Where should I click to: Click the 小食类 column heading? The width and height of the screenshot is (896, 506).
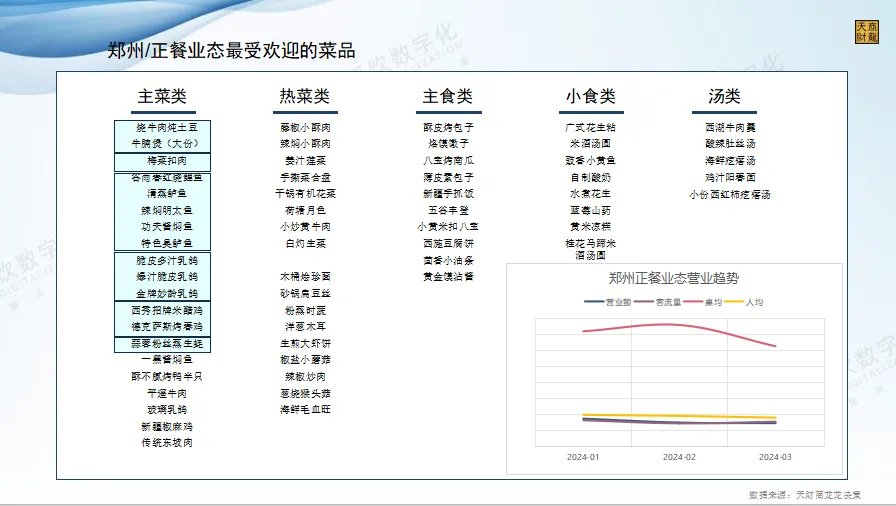591,96
